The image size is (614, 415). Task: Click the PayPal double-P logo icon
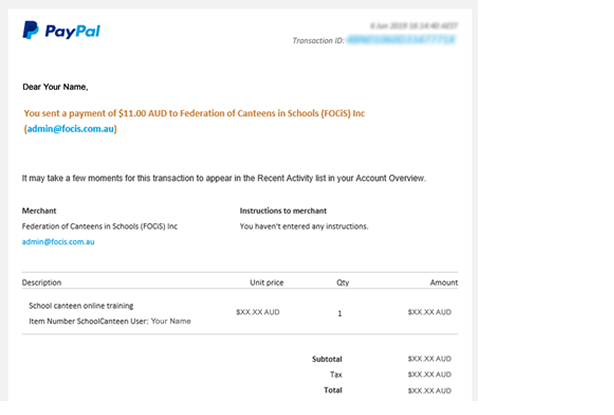(x=30, y=30)
